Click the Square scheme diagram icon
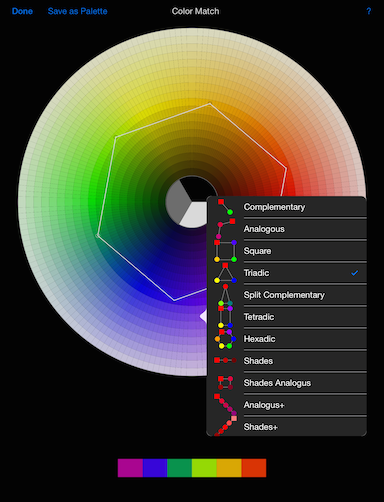Image resolution: width=384 pixels, height=502 pixels. [225, 251]
